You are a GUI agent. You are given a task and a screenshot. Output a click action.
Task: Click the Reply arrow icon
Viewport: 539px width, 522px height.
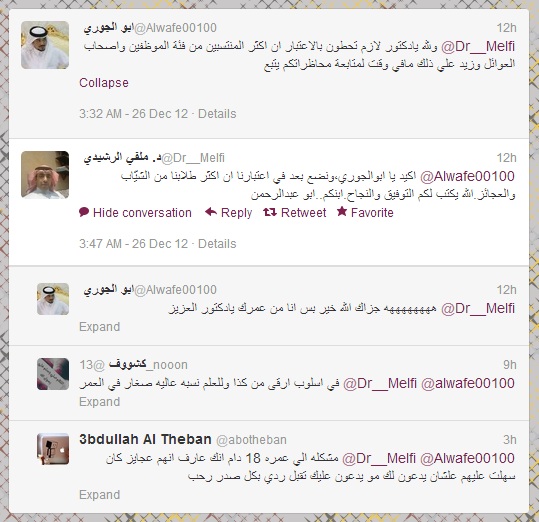[211, 212]
